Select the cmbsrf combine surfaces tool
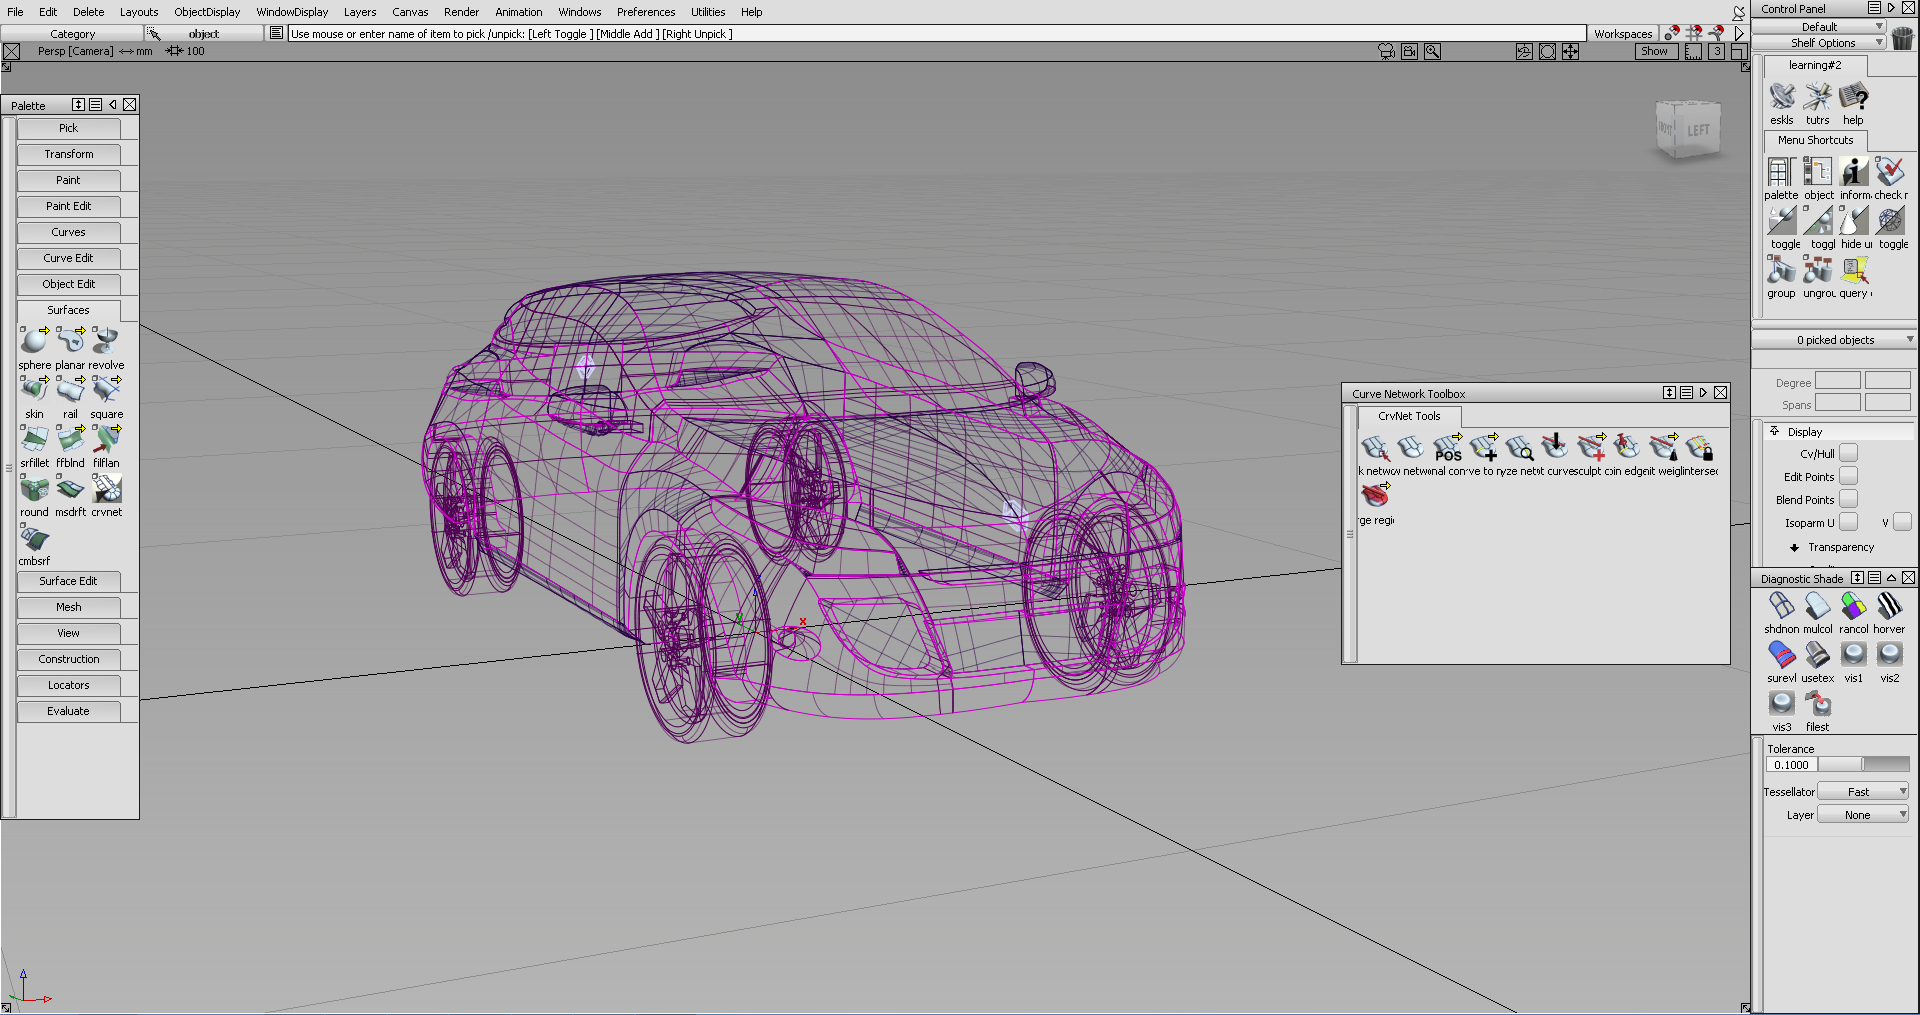1920x1015 pixels. [34, 537]
